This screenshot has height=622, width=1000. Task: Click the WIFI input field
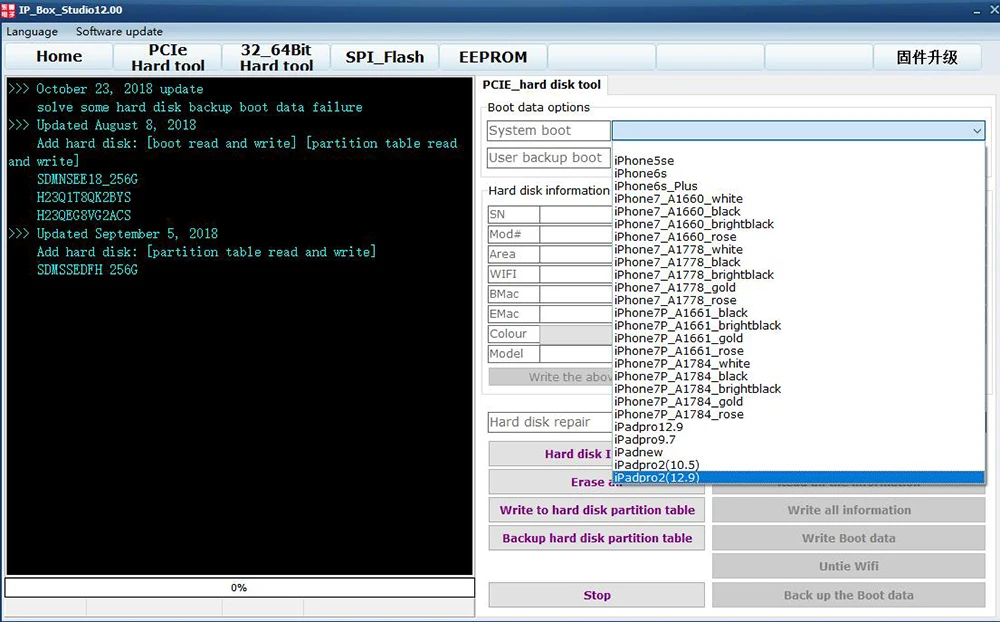(576, 274)
